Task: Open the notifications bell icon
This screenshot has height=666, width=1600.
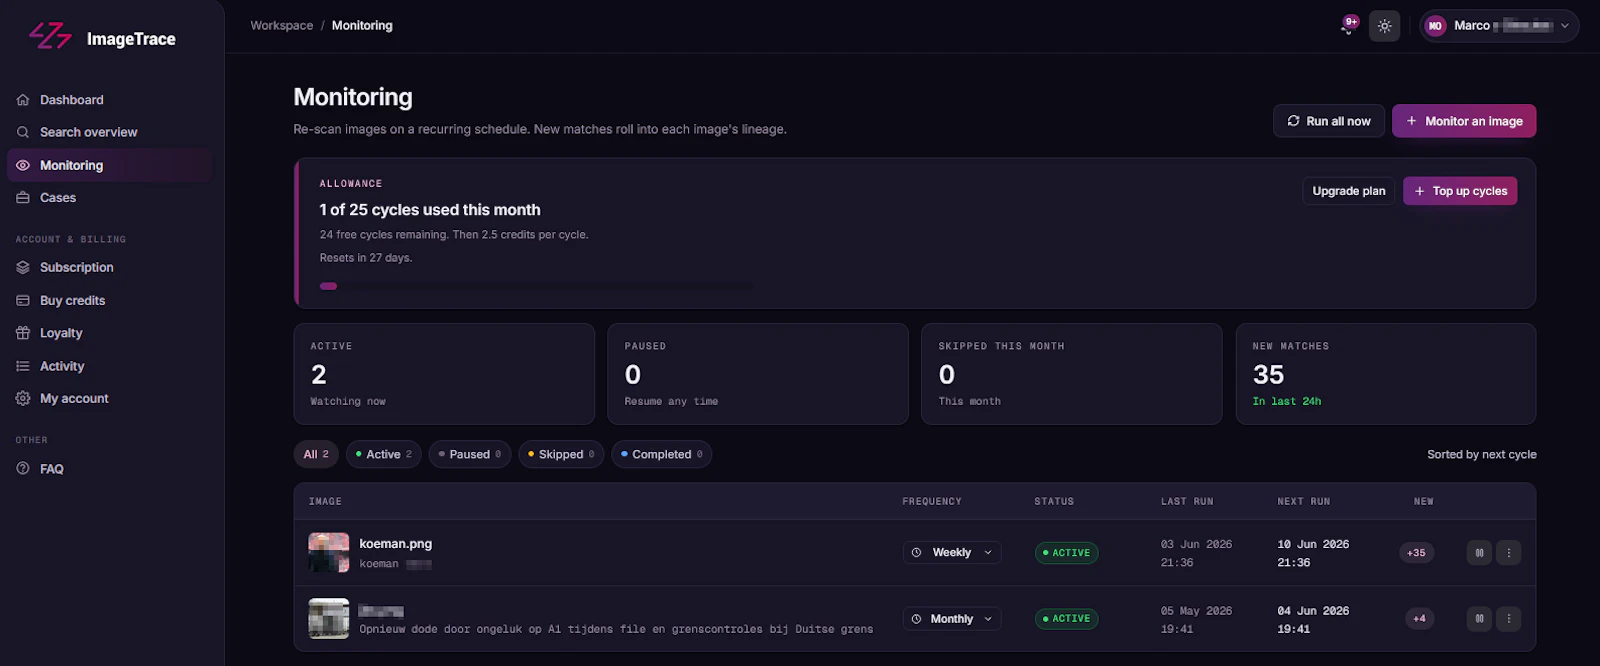Action: pyautogui.click(x=1348, y=26)
